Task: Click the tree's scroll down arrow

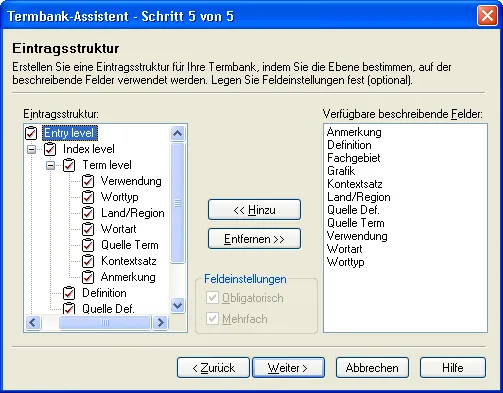Action: point(177,306)
